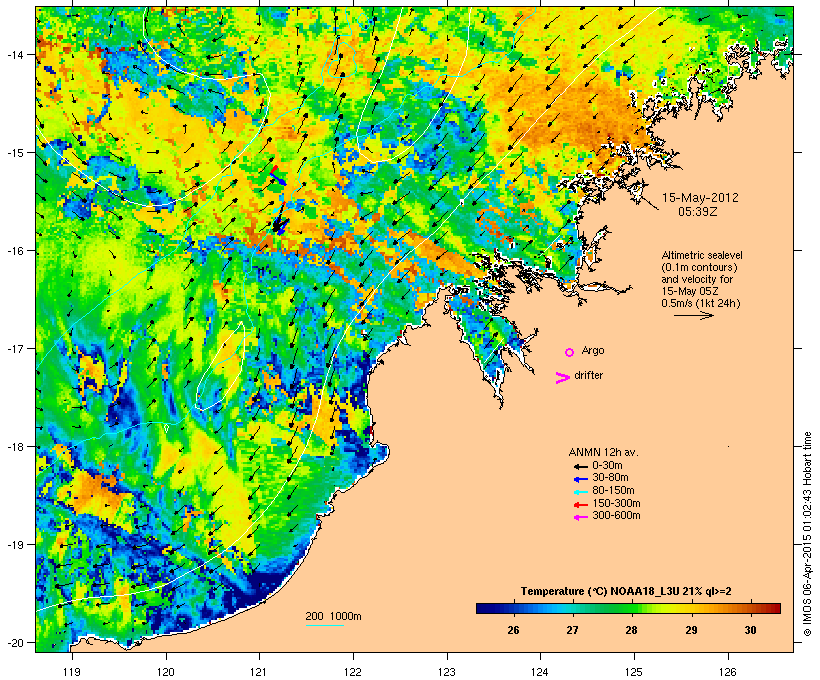Image resolution: width=820 pixels, height=680 pixels.
Task: Click the 29 colorbar tick label
Action: point(691,630)
